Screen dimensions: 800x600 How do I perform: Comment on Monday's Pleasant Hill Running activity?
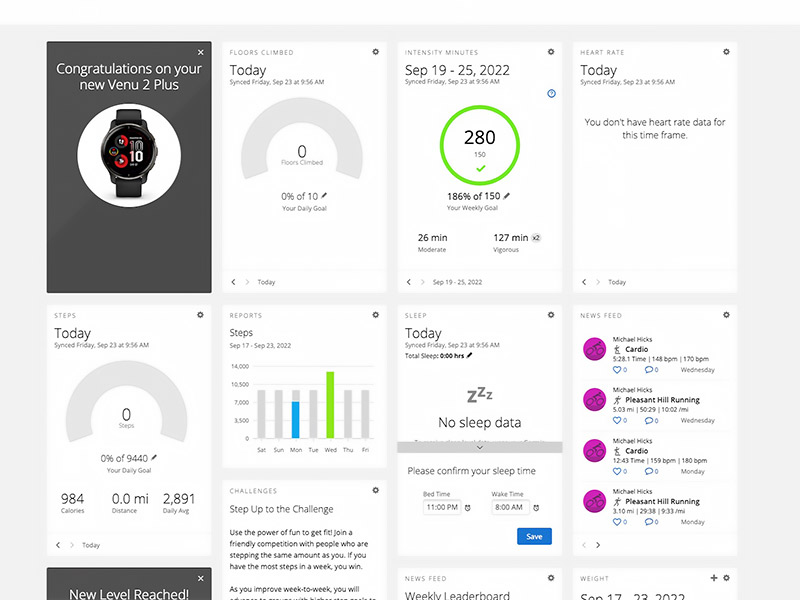click(x=648, y=522)
